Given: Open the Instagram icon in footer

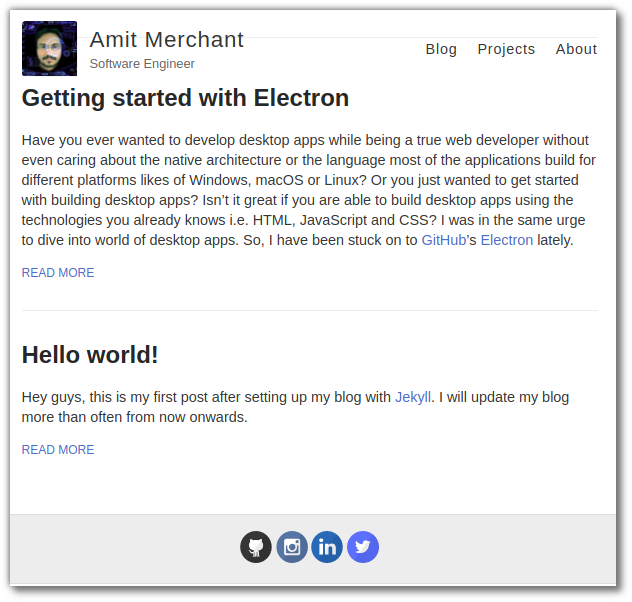Looking at the screenshot, I should pos(292,547).
